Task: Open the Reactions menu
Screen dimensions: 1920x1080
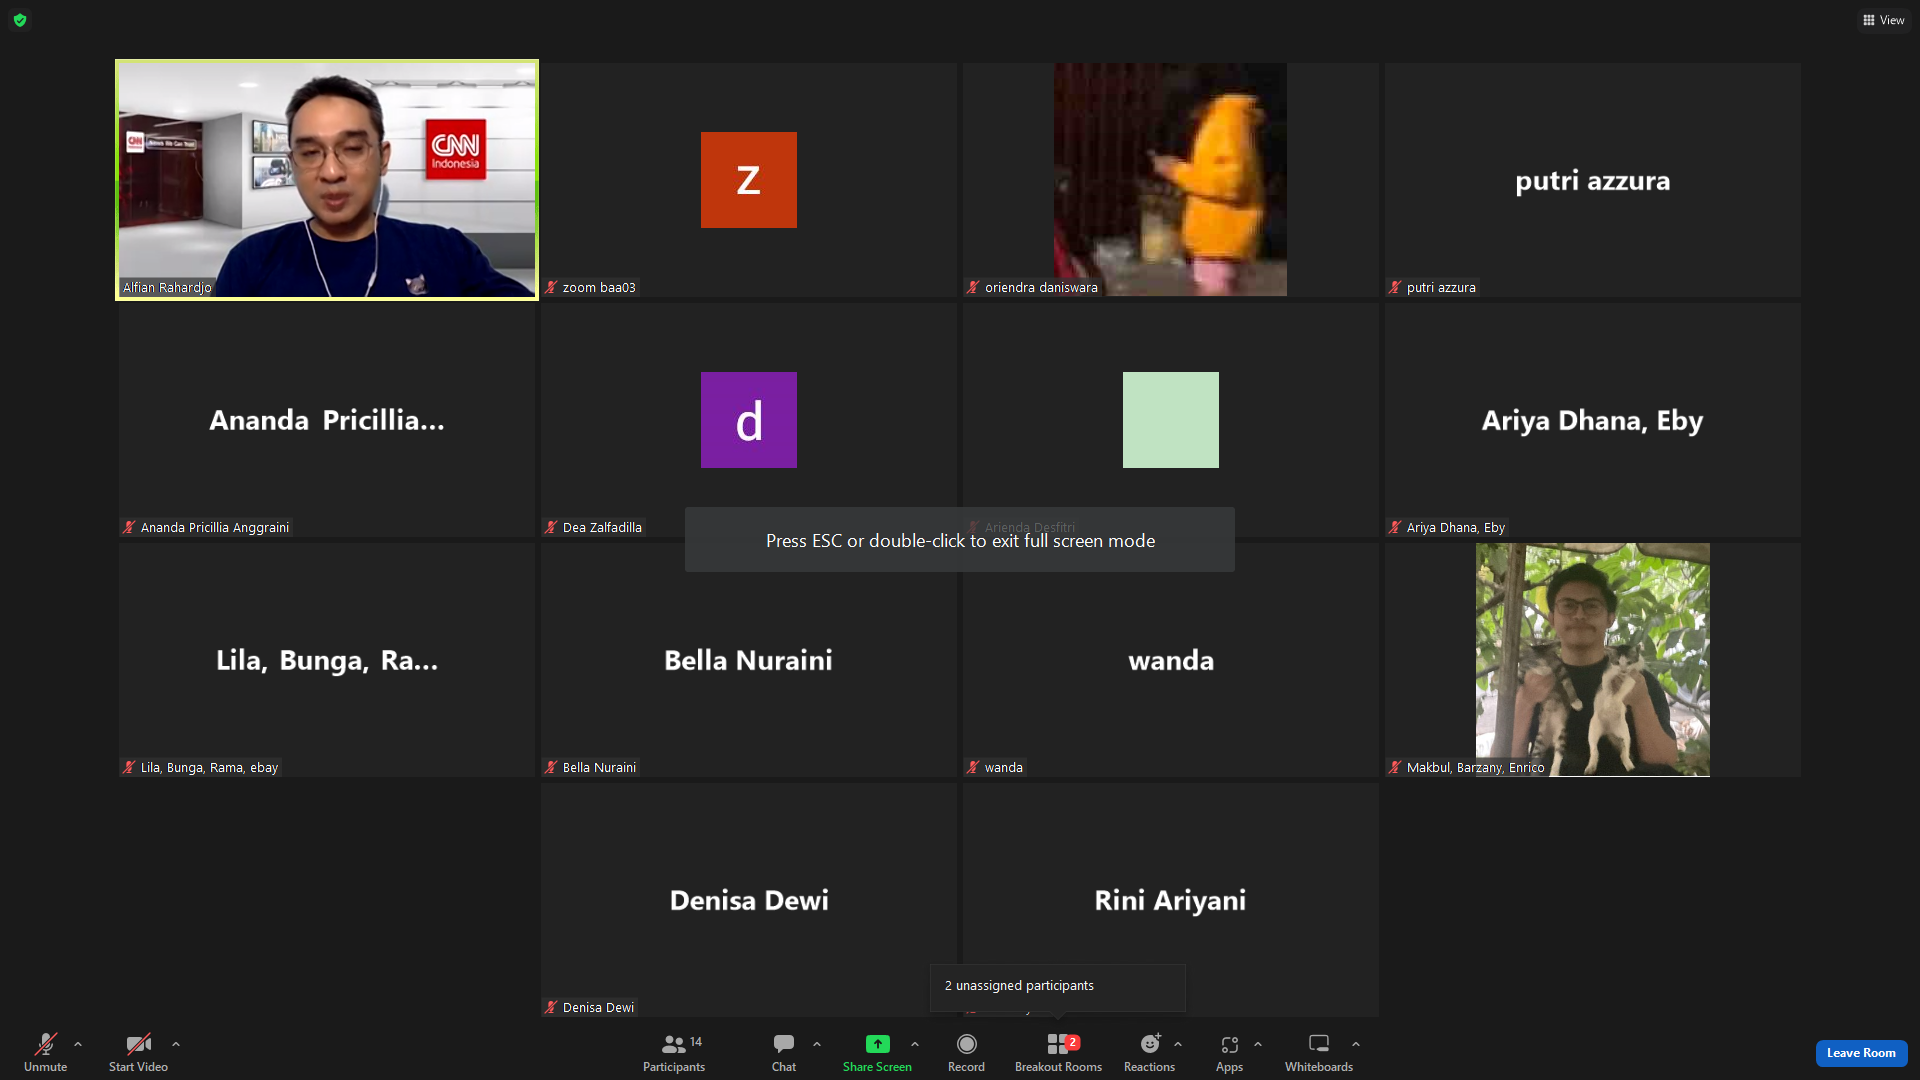Action: tap(1149, 1052)
